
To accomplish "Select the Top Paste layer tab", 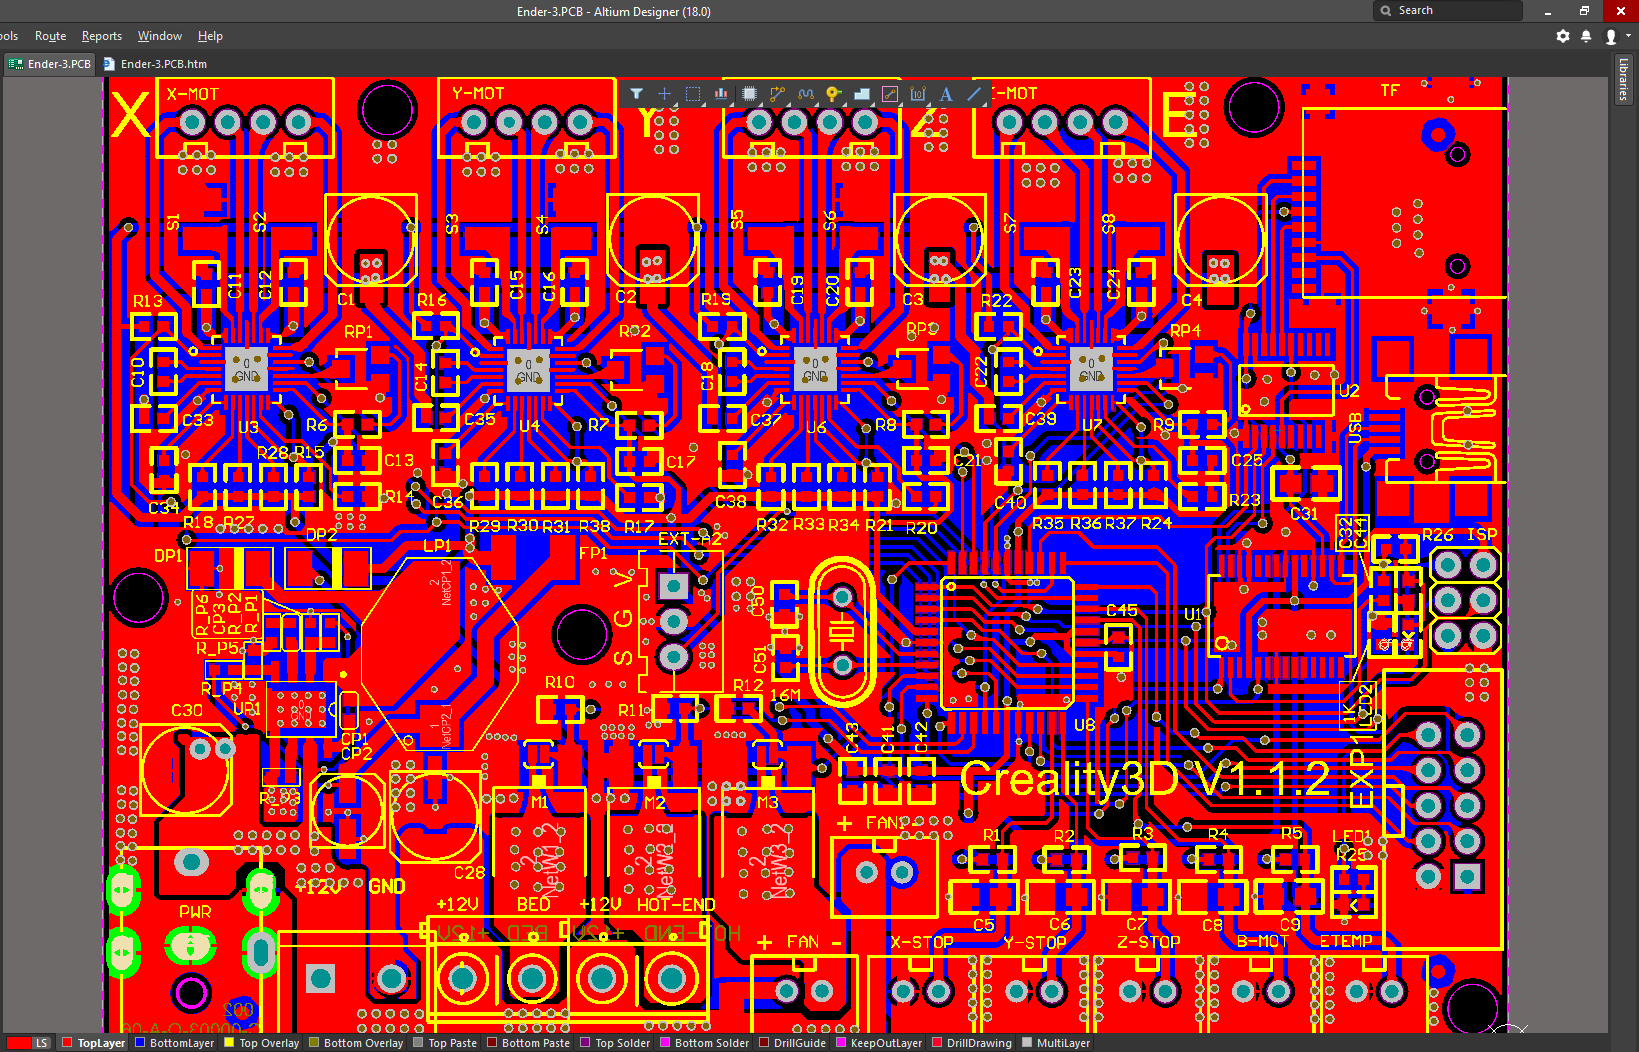I will pyautogui.click(x=445, y=1043).
